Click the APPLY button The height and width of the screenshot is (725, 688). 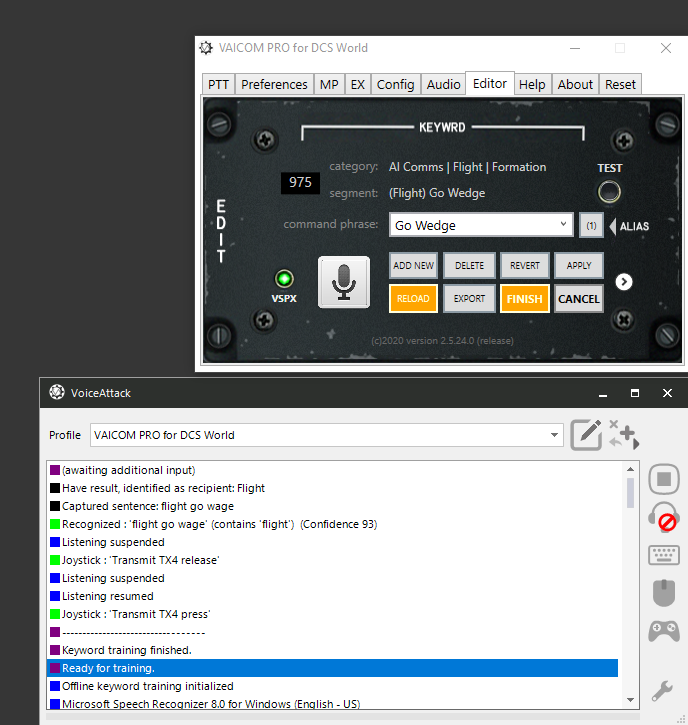(x=579, y=265)
